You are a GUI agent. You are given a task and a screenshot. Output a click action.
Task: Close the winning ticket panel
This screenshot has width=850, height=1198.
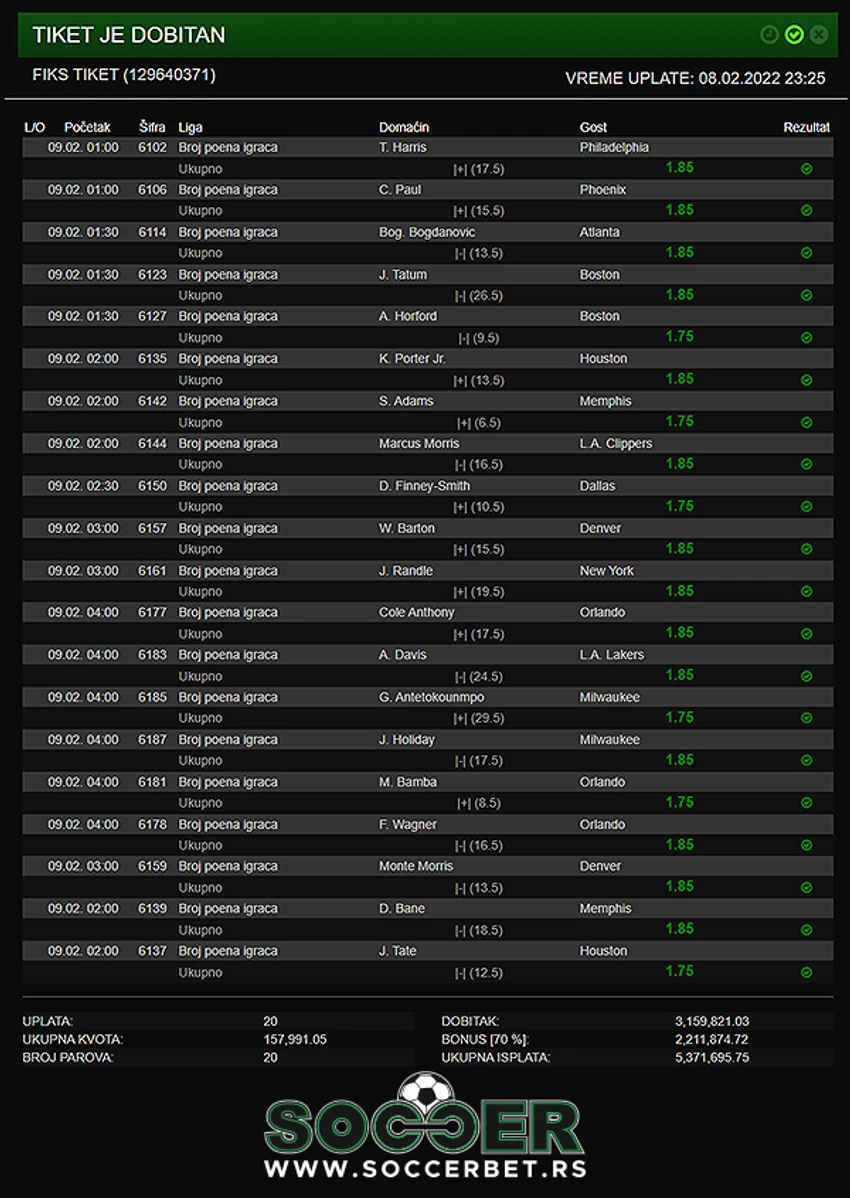coord(819,34)
